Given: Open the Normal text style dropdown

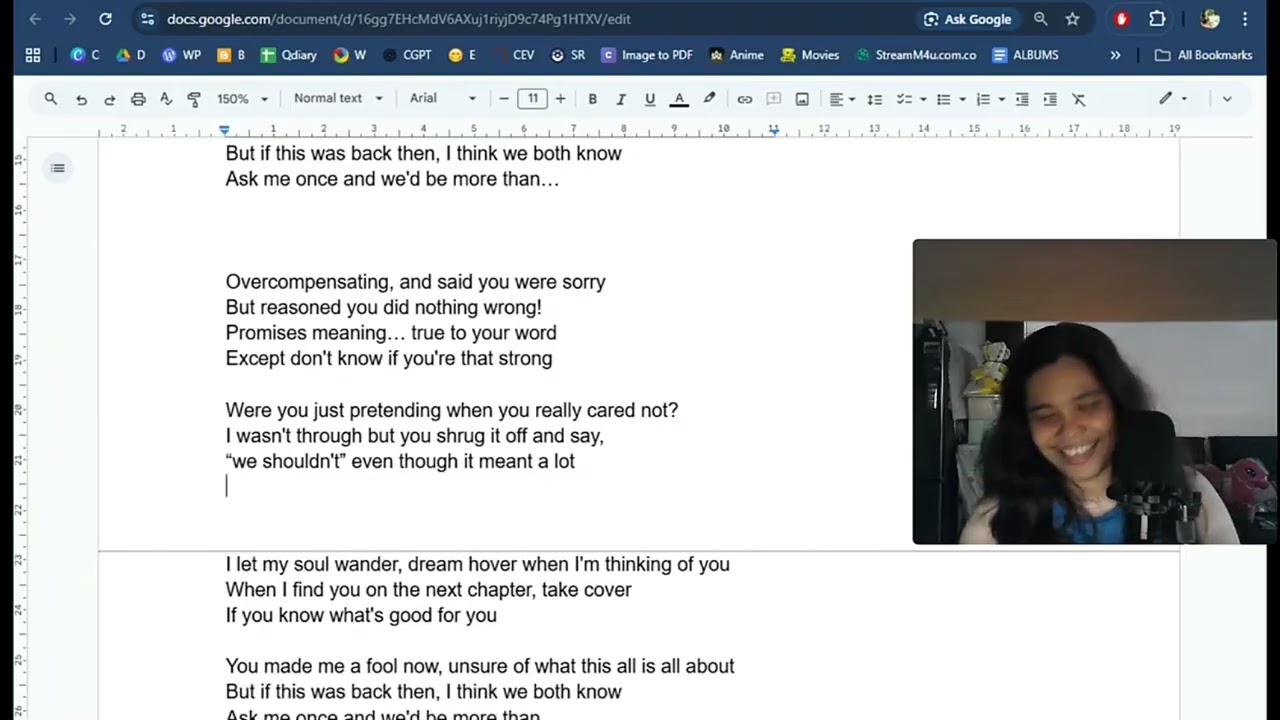Looking at the screenshot, I should (338, 98).
